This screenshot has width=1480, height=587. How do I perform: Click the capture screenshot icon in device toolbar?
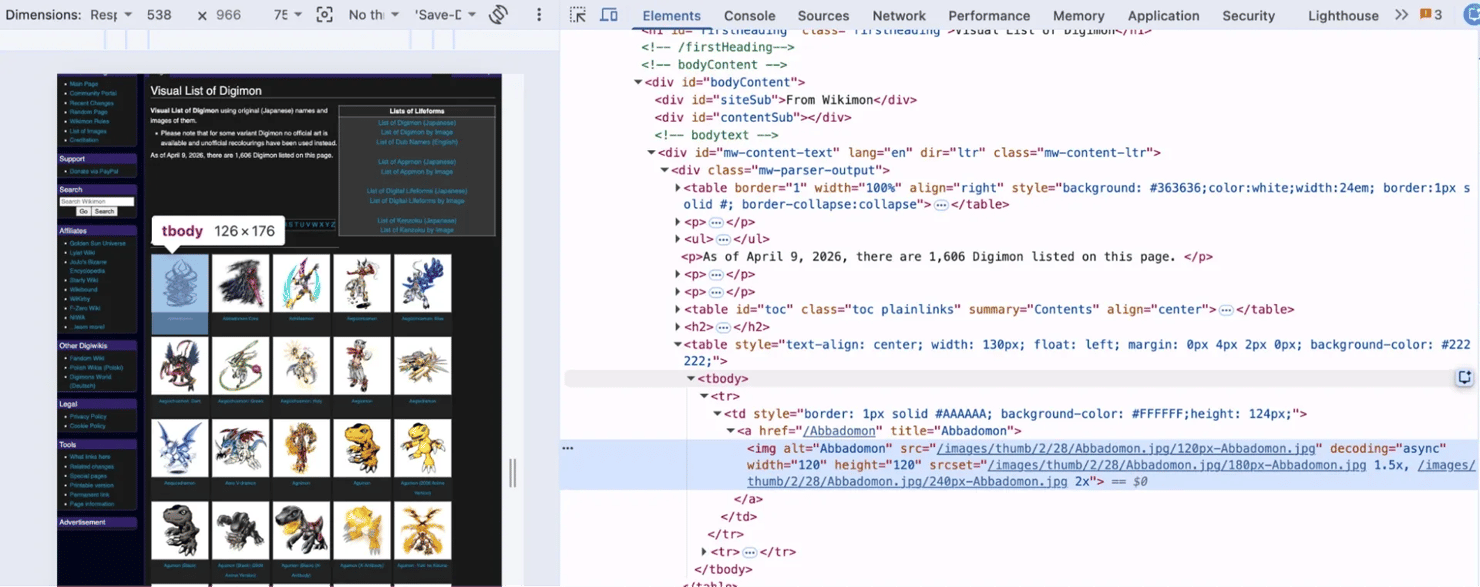324,15
